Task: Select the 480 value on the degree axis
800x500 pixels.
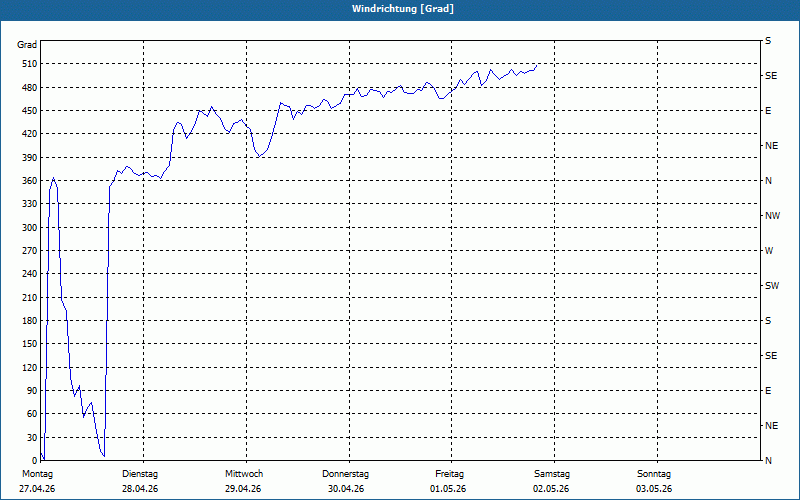Action: click(x=30, y=88)
